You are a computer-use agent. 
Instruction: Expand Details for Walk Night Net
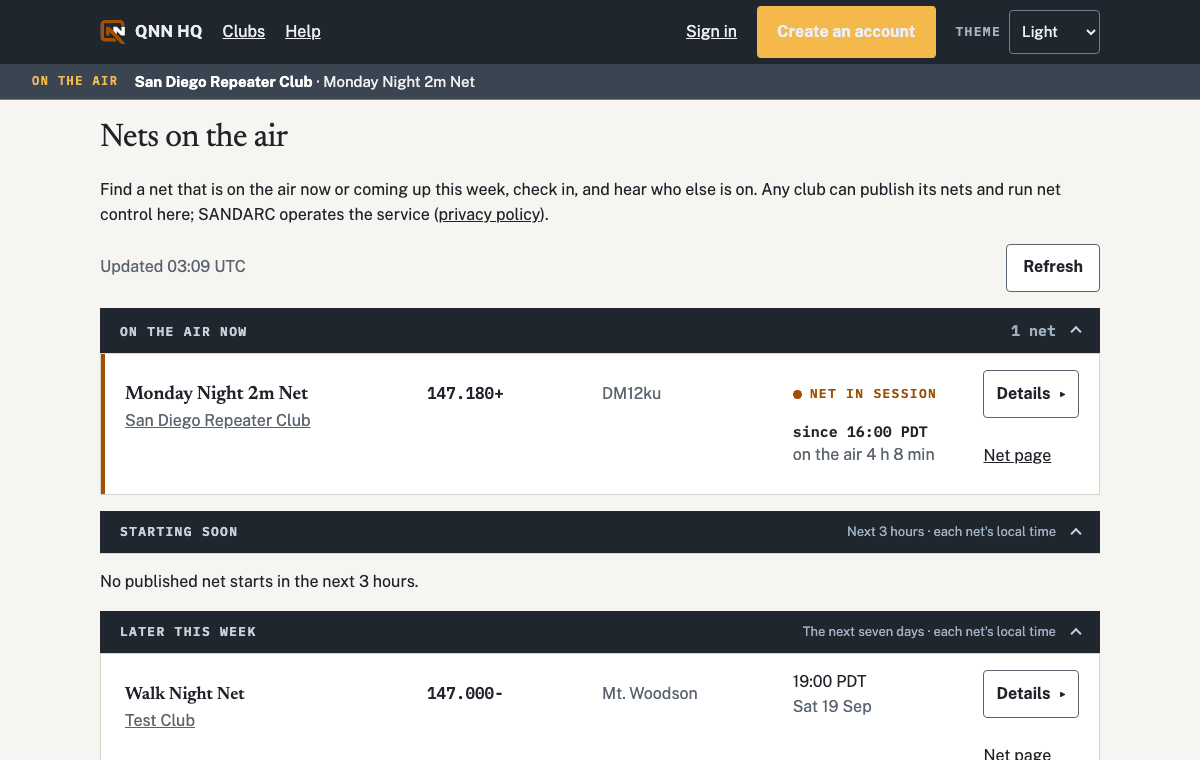coord(1031,694)
